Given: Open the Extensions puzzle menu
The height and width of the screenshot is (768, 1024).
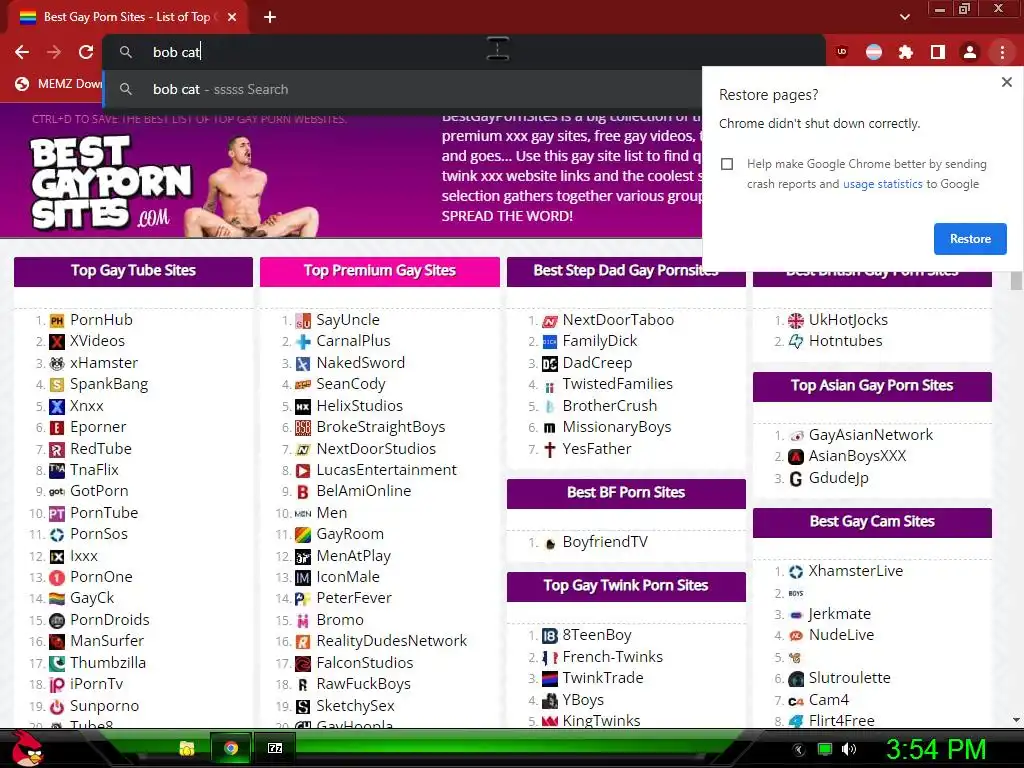Looking at the screenshot, I should click(906, 52).
